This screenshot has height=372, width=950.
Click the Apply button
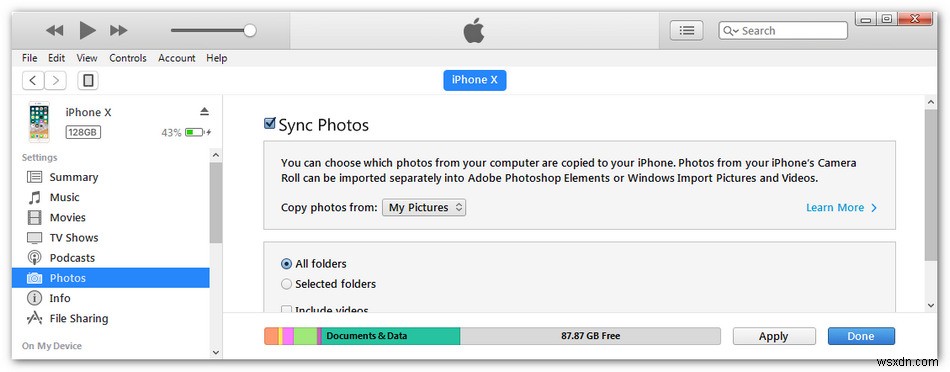pyautogui.click(x=774, y=336)
